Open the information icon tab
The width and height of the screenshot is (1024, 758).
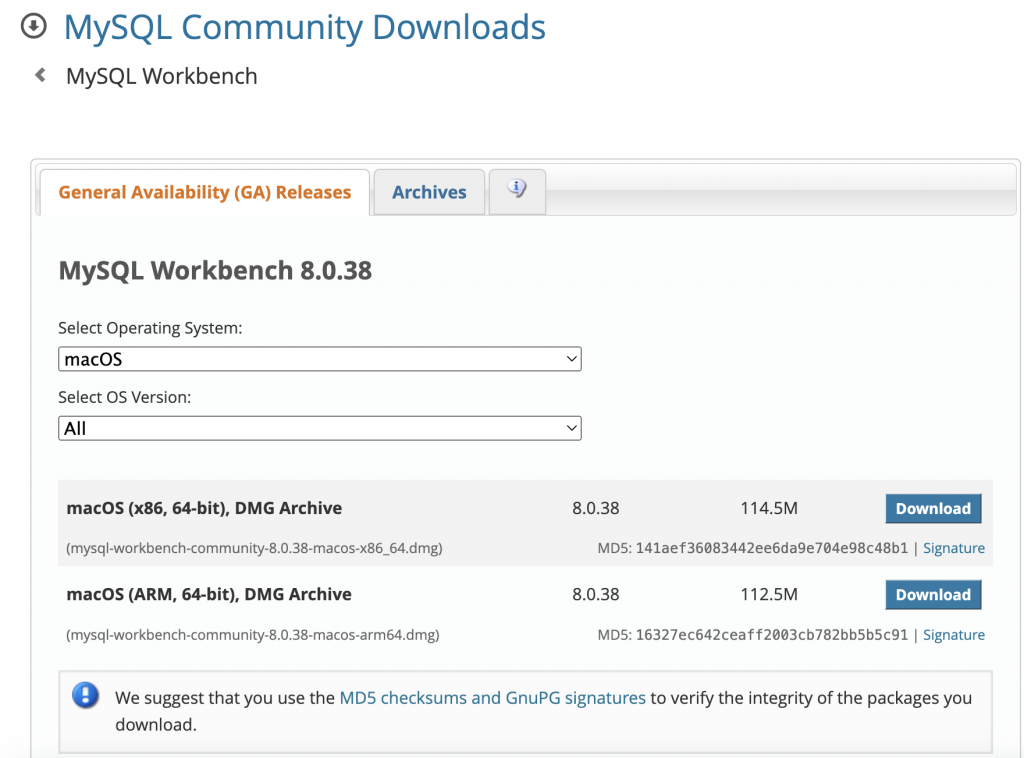pyautogui.click(x=517, y=191)
